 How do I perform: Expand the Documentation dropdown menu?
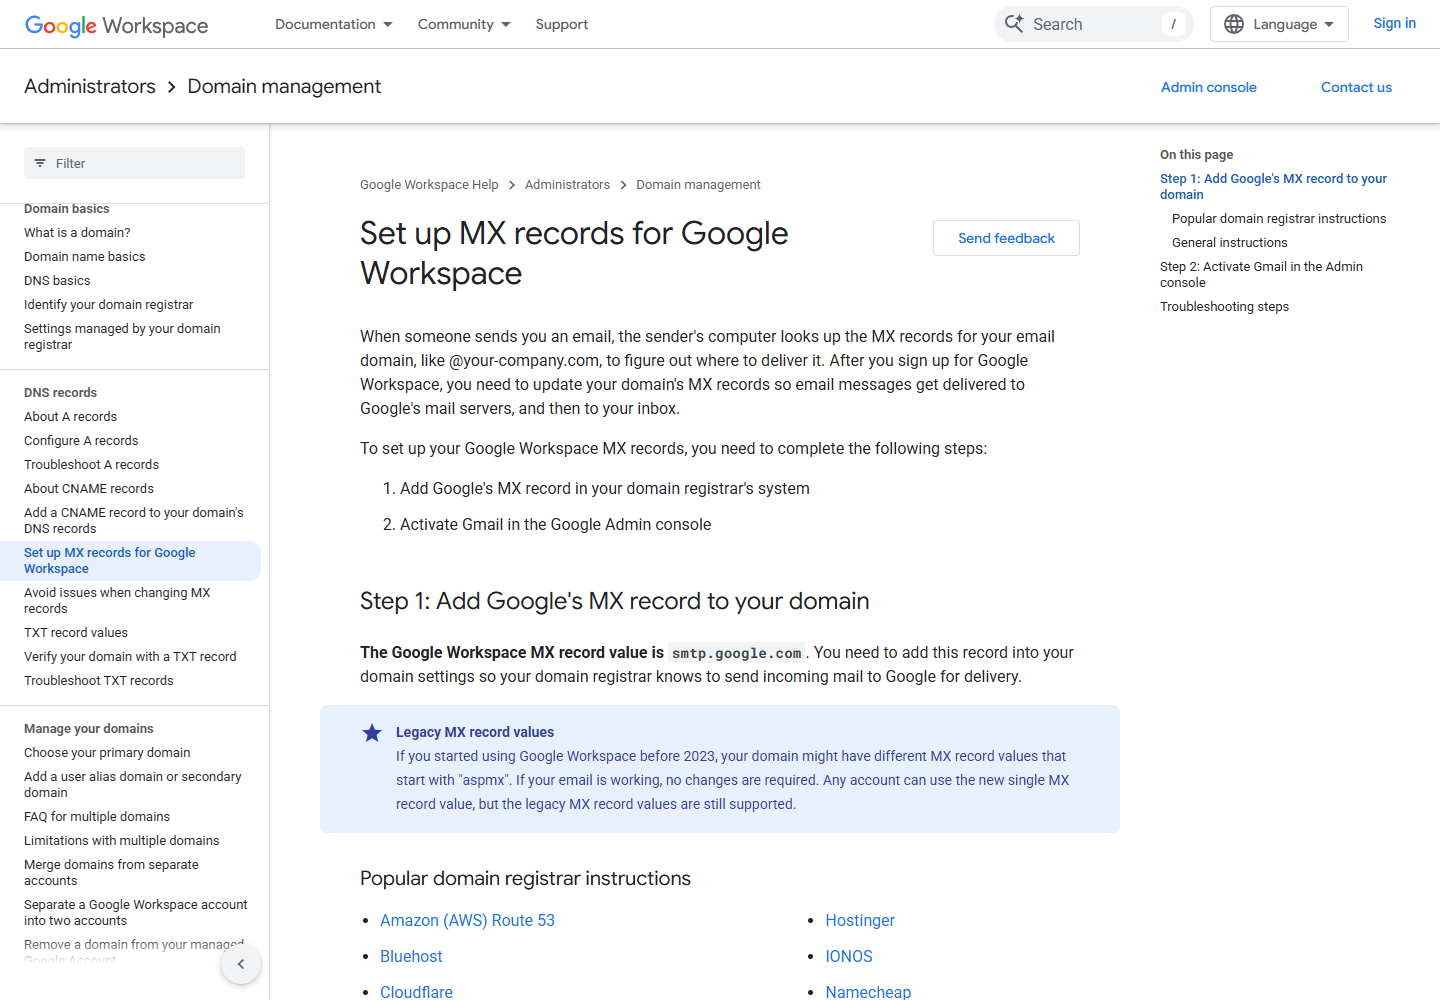pos(334,24)
